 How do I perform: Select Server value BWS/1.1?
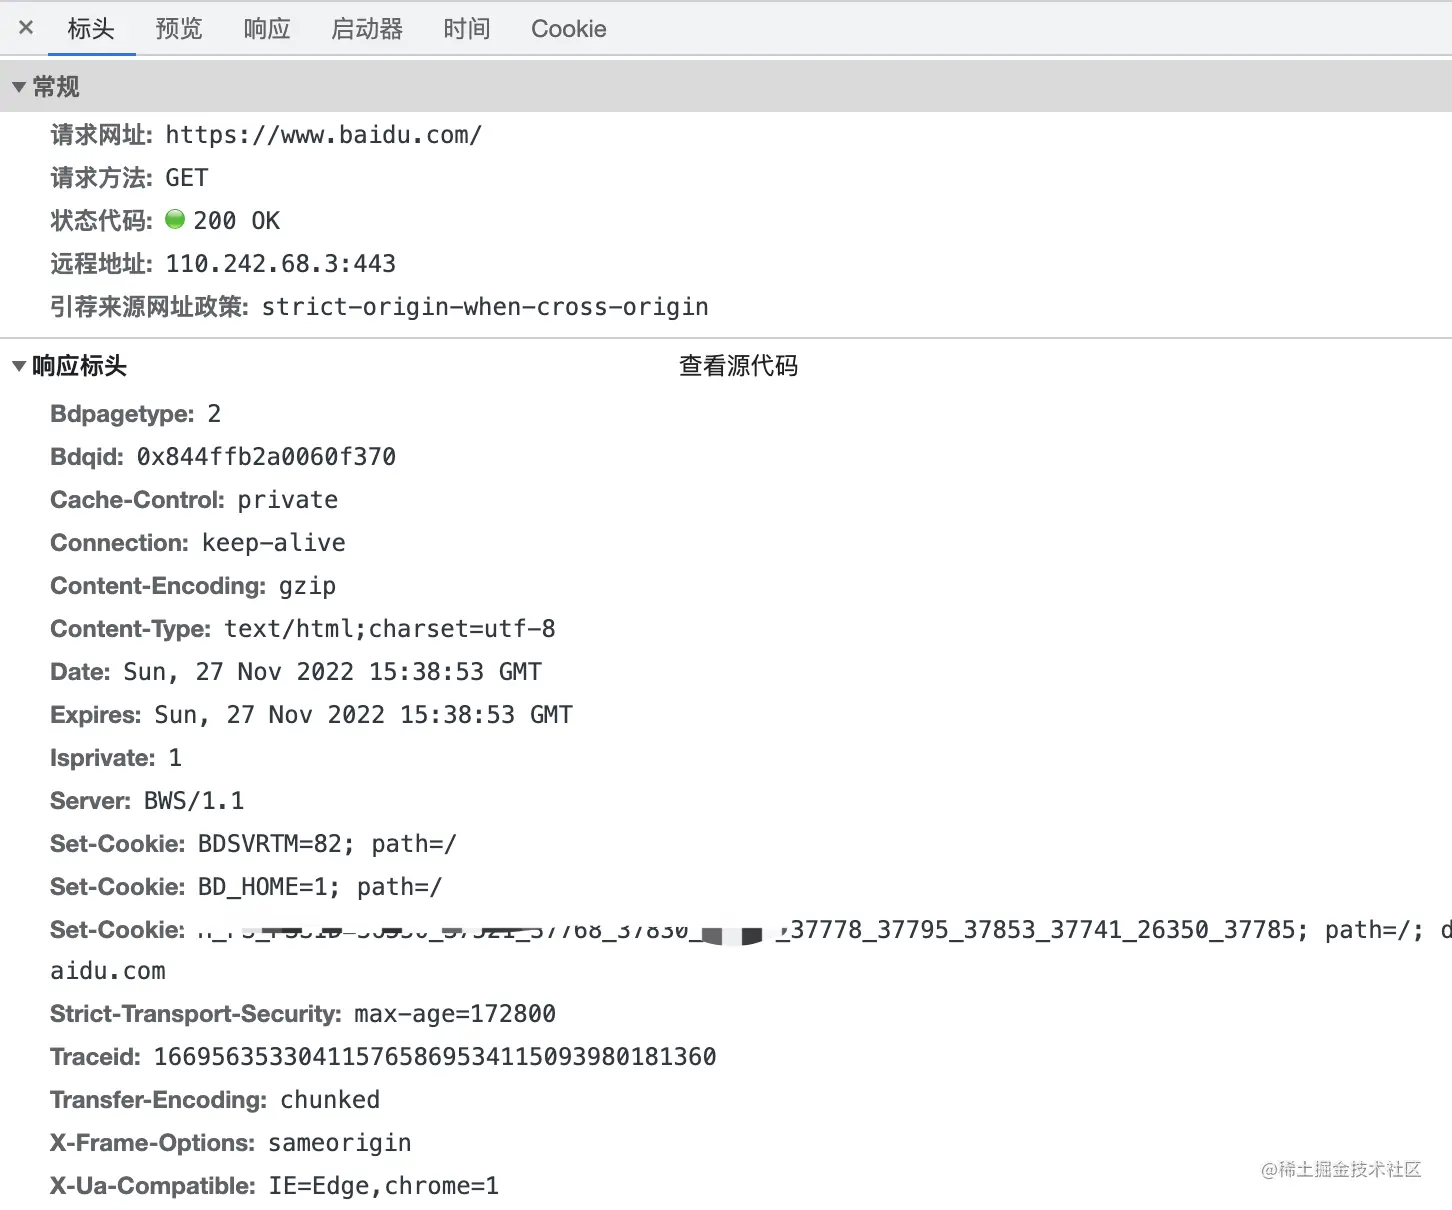[x=194, y=801]
